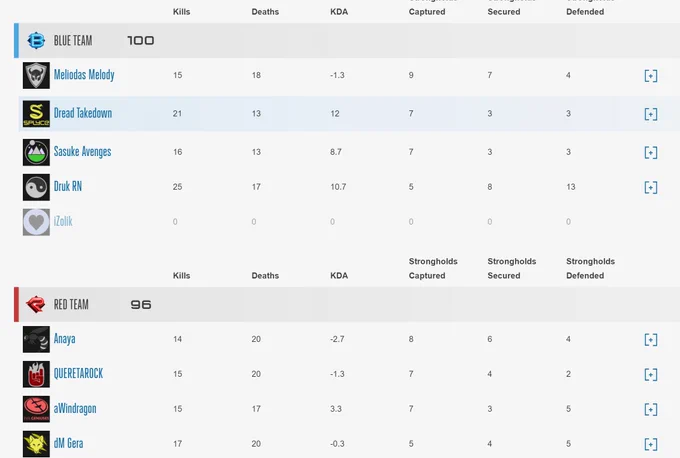Open the Druk RN player link
The image size is (680, 458).
click(x=68, y=186)
